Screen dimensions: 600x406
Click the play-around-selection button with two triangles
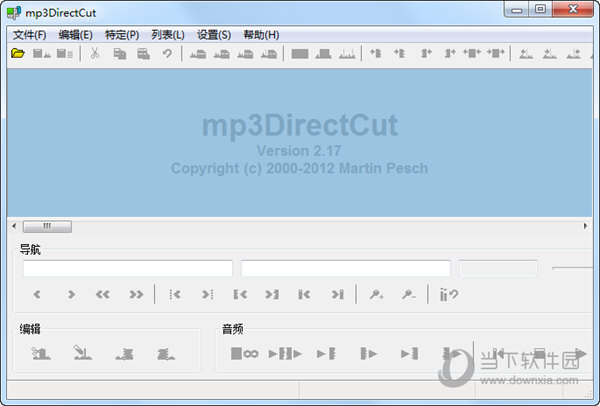coord(285,354)
